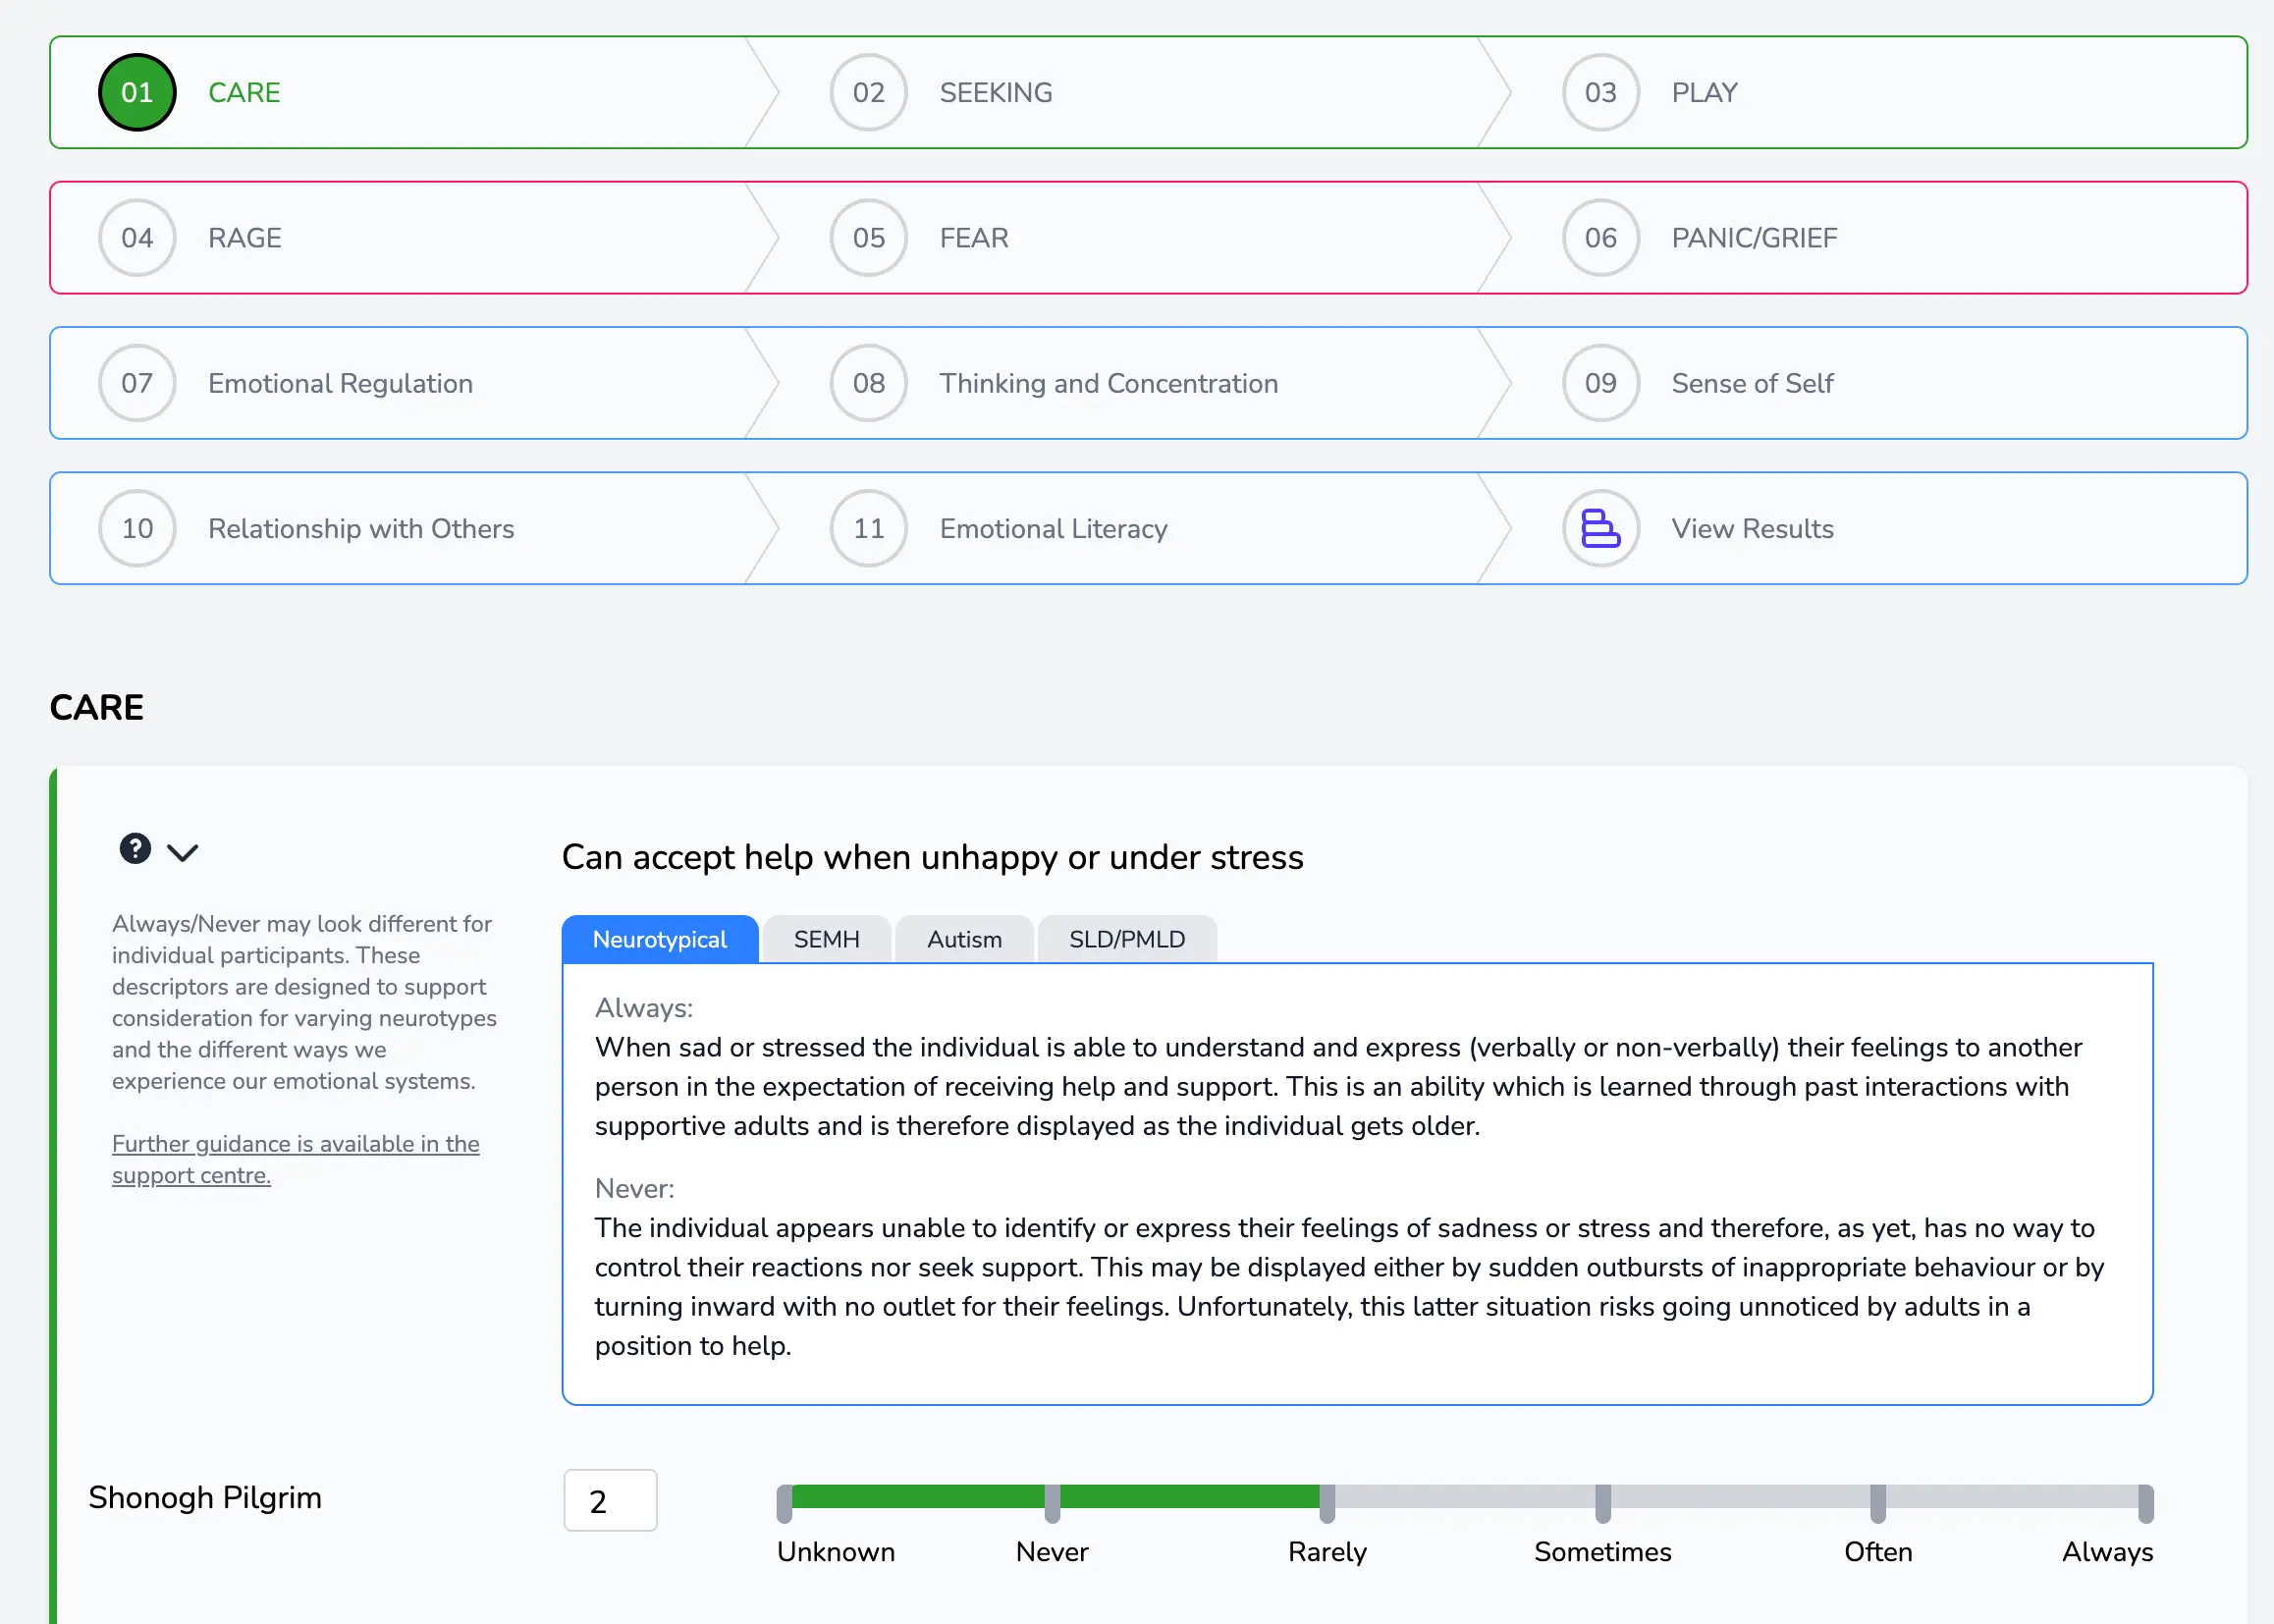This screenshot has width=2274, height=1624.
Task: Click the question mark help icon
Action: pyautogui.click(x=135, y=849)
